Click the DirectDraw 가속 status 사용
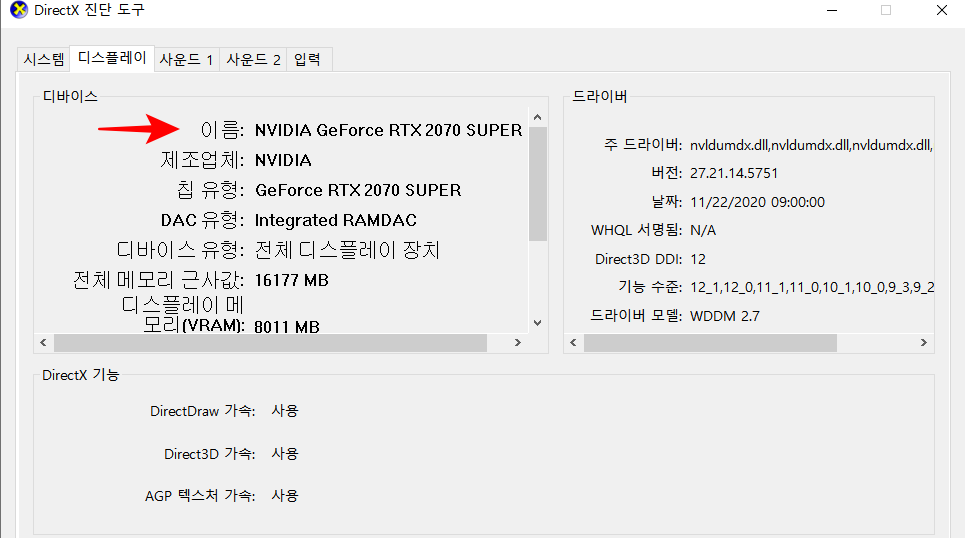 [285, 411]
